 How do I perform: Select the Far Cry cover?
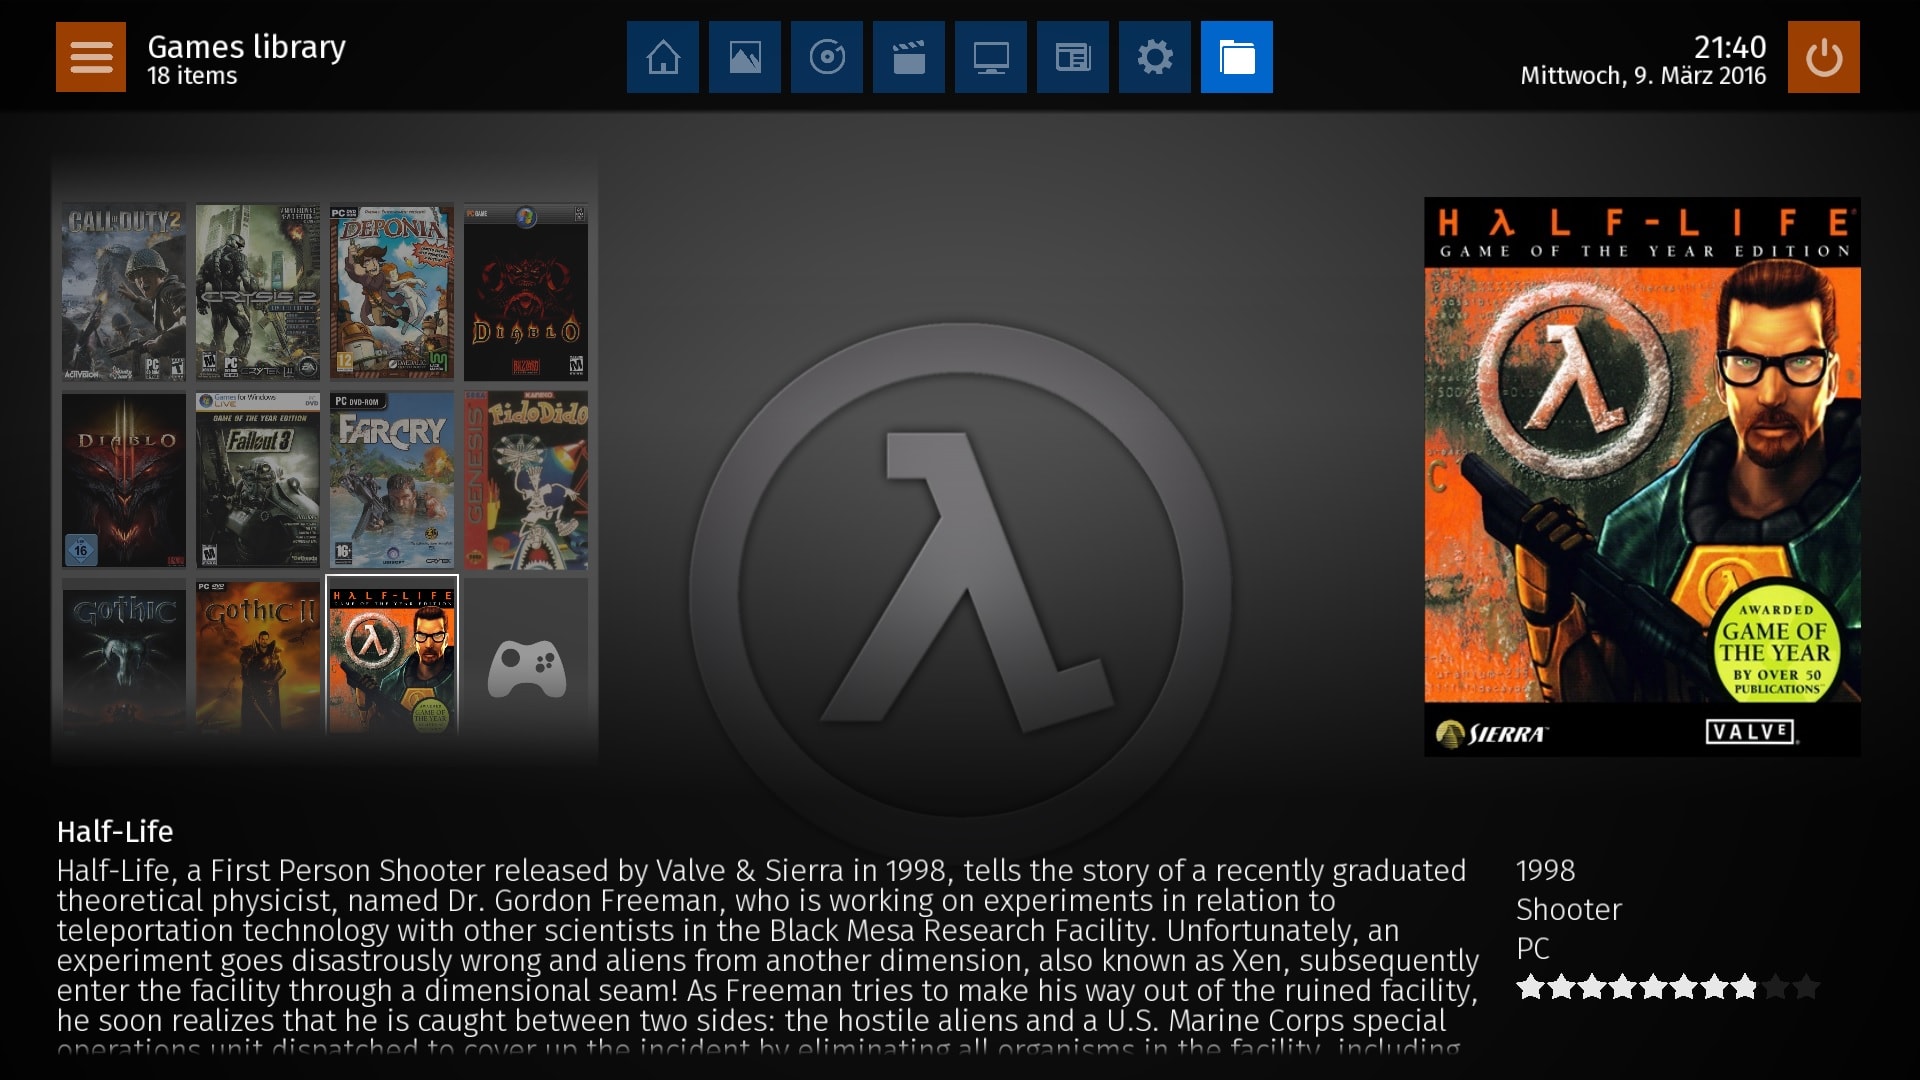392,481
